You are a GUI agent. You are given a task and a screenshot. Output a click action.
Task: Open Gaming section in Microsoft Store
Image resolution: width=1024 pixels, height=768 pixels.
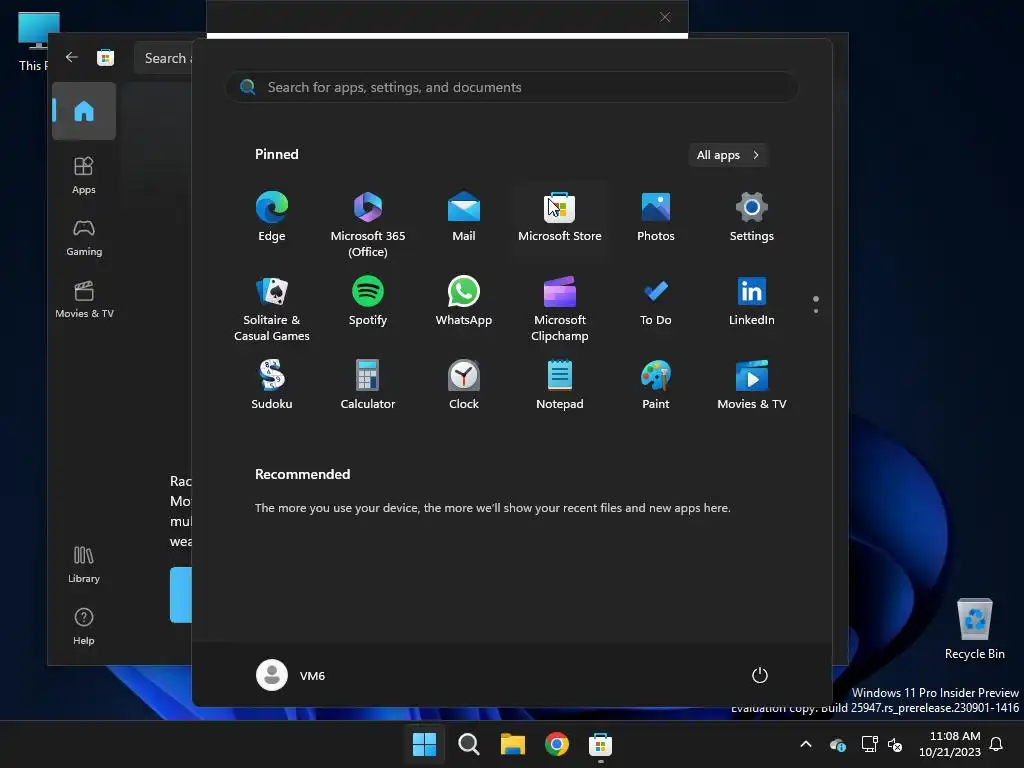[84, 237]
